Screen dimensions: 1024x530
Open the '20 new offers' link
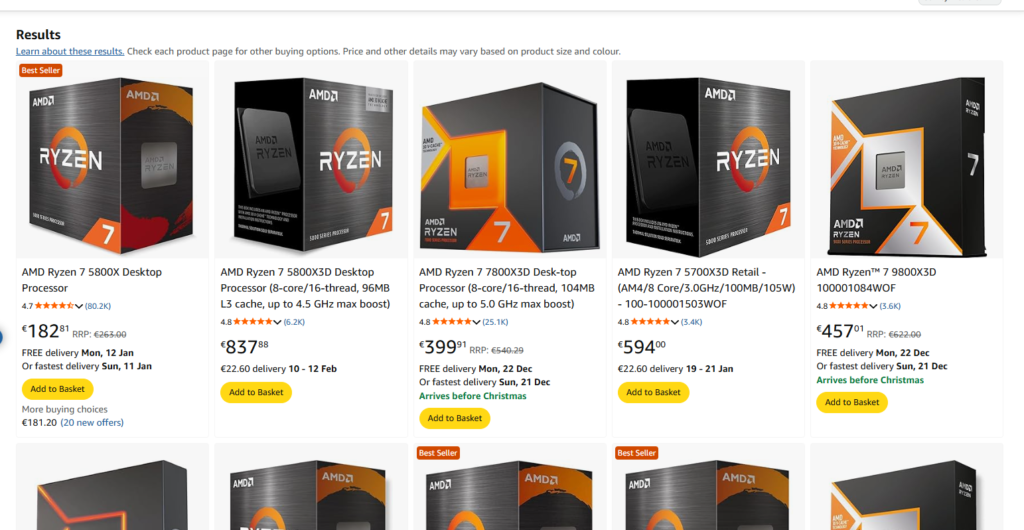pyautogui.click(x=92, y=423)
